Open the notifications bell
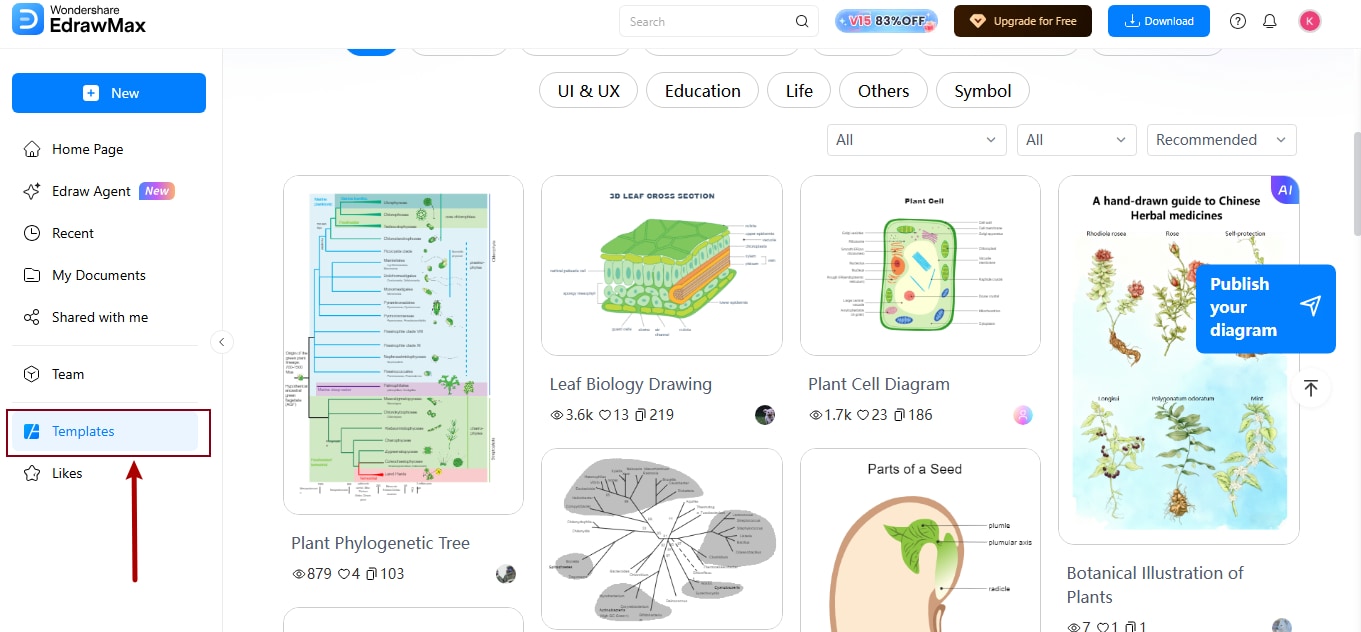This screenshot has height=632, width=1361. click(1270, 20)
